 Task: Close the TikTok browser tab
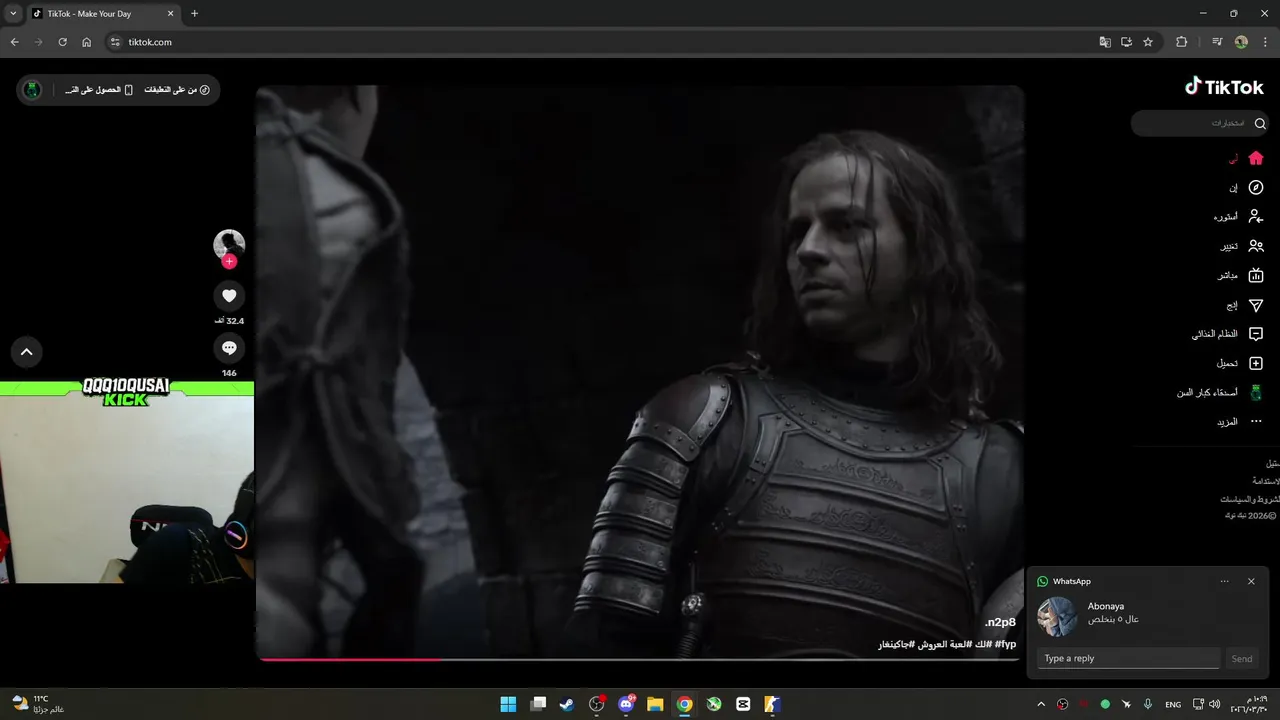[169, 14]
